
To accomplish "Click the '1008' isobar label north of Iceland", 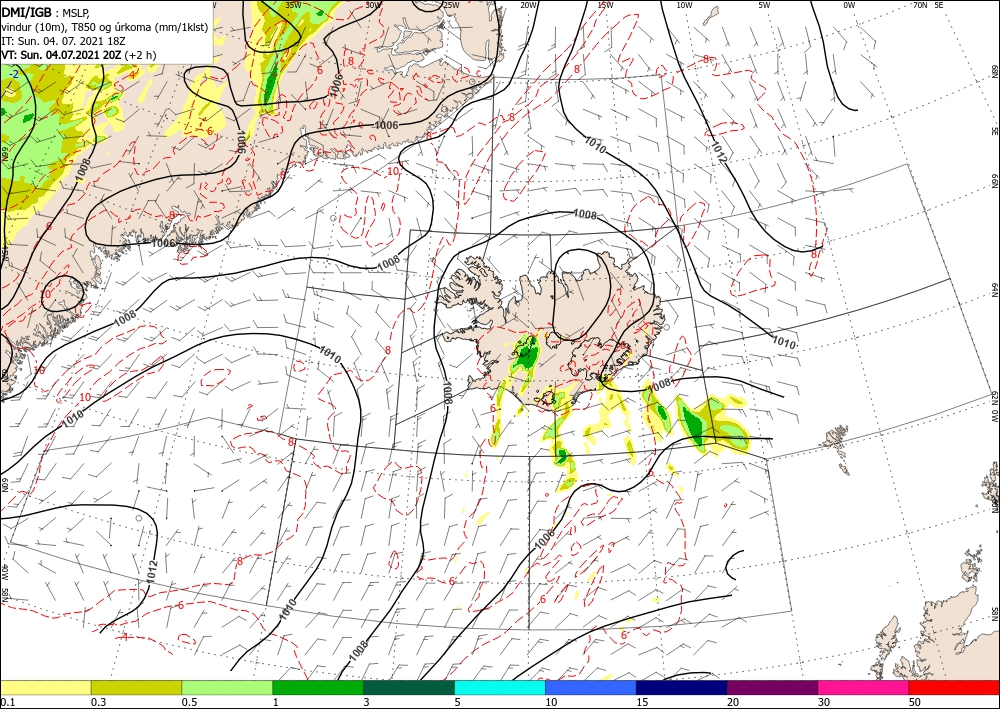I will (585, 215).
